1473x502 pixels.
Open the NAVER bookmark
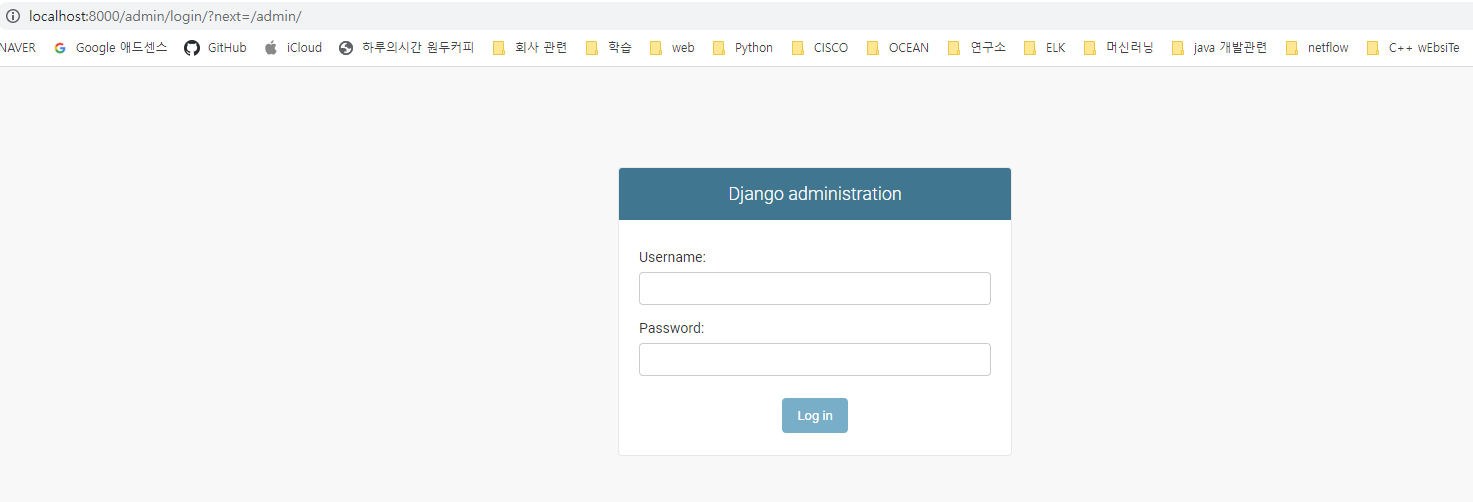click(17, 48)
